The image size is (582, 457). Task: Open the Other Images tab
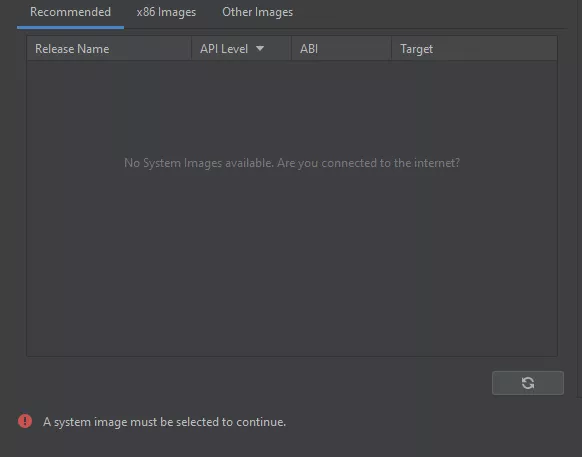click(x=257, y=12)
